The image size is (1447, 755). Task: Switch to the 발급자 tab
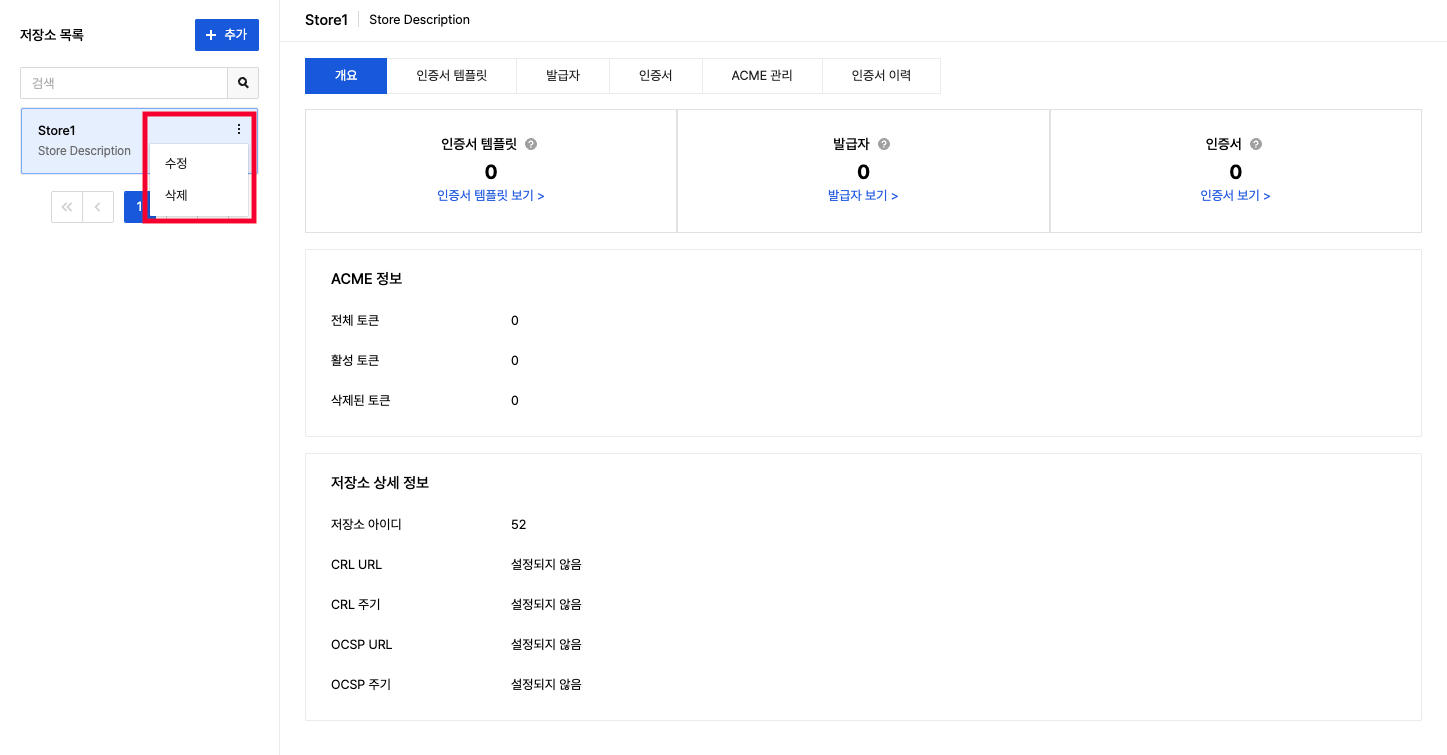563,76
